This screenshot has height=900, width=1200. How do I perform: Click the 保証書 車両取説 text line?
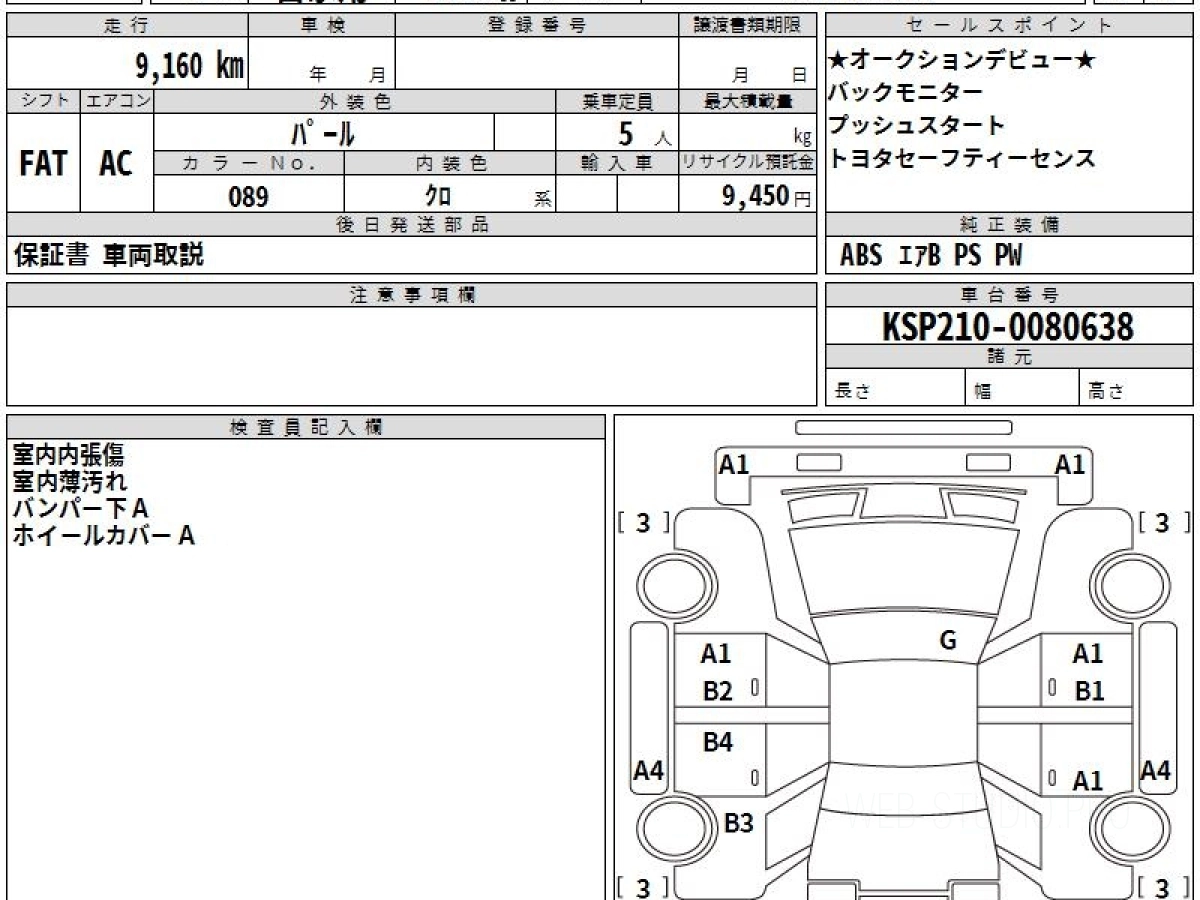pyautogui.click(x=108, y=255)
